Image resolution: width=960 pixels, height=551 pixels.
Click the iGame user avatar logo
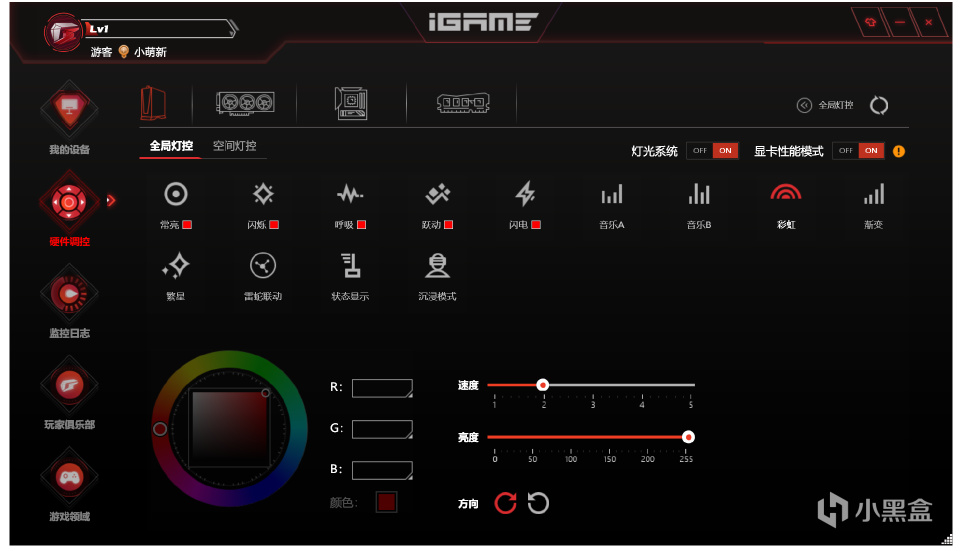click(x=64, y=32)
